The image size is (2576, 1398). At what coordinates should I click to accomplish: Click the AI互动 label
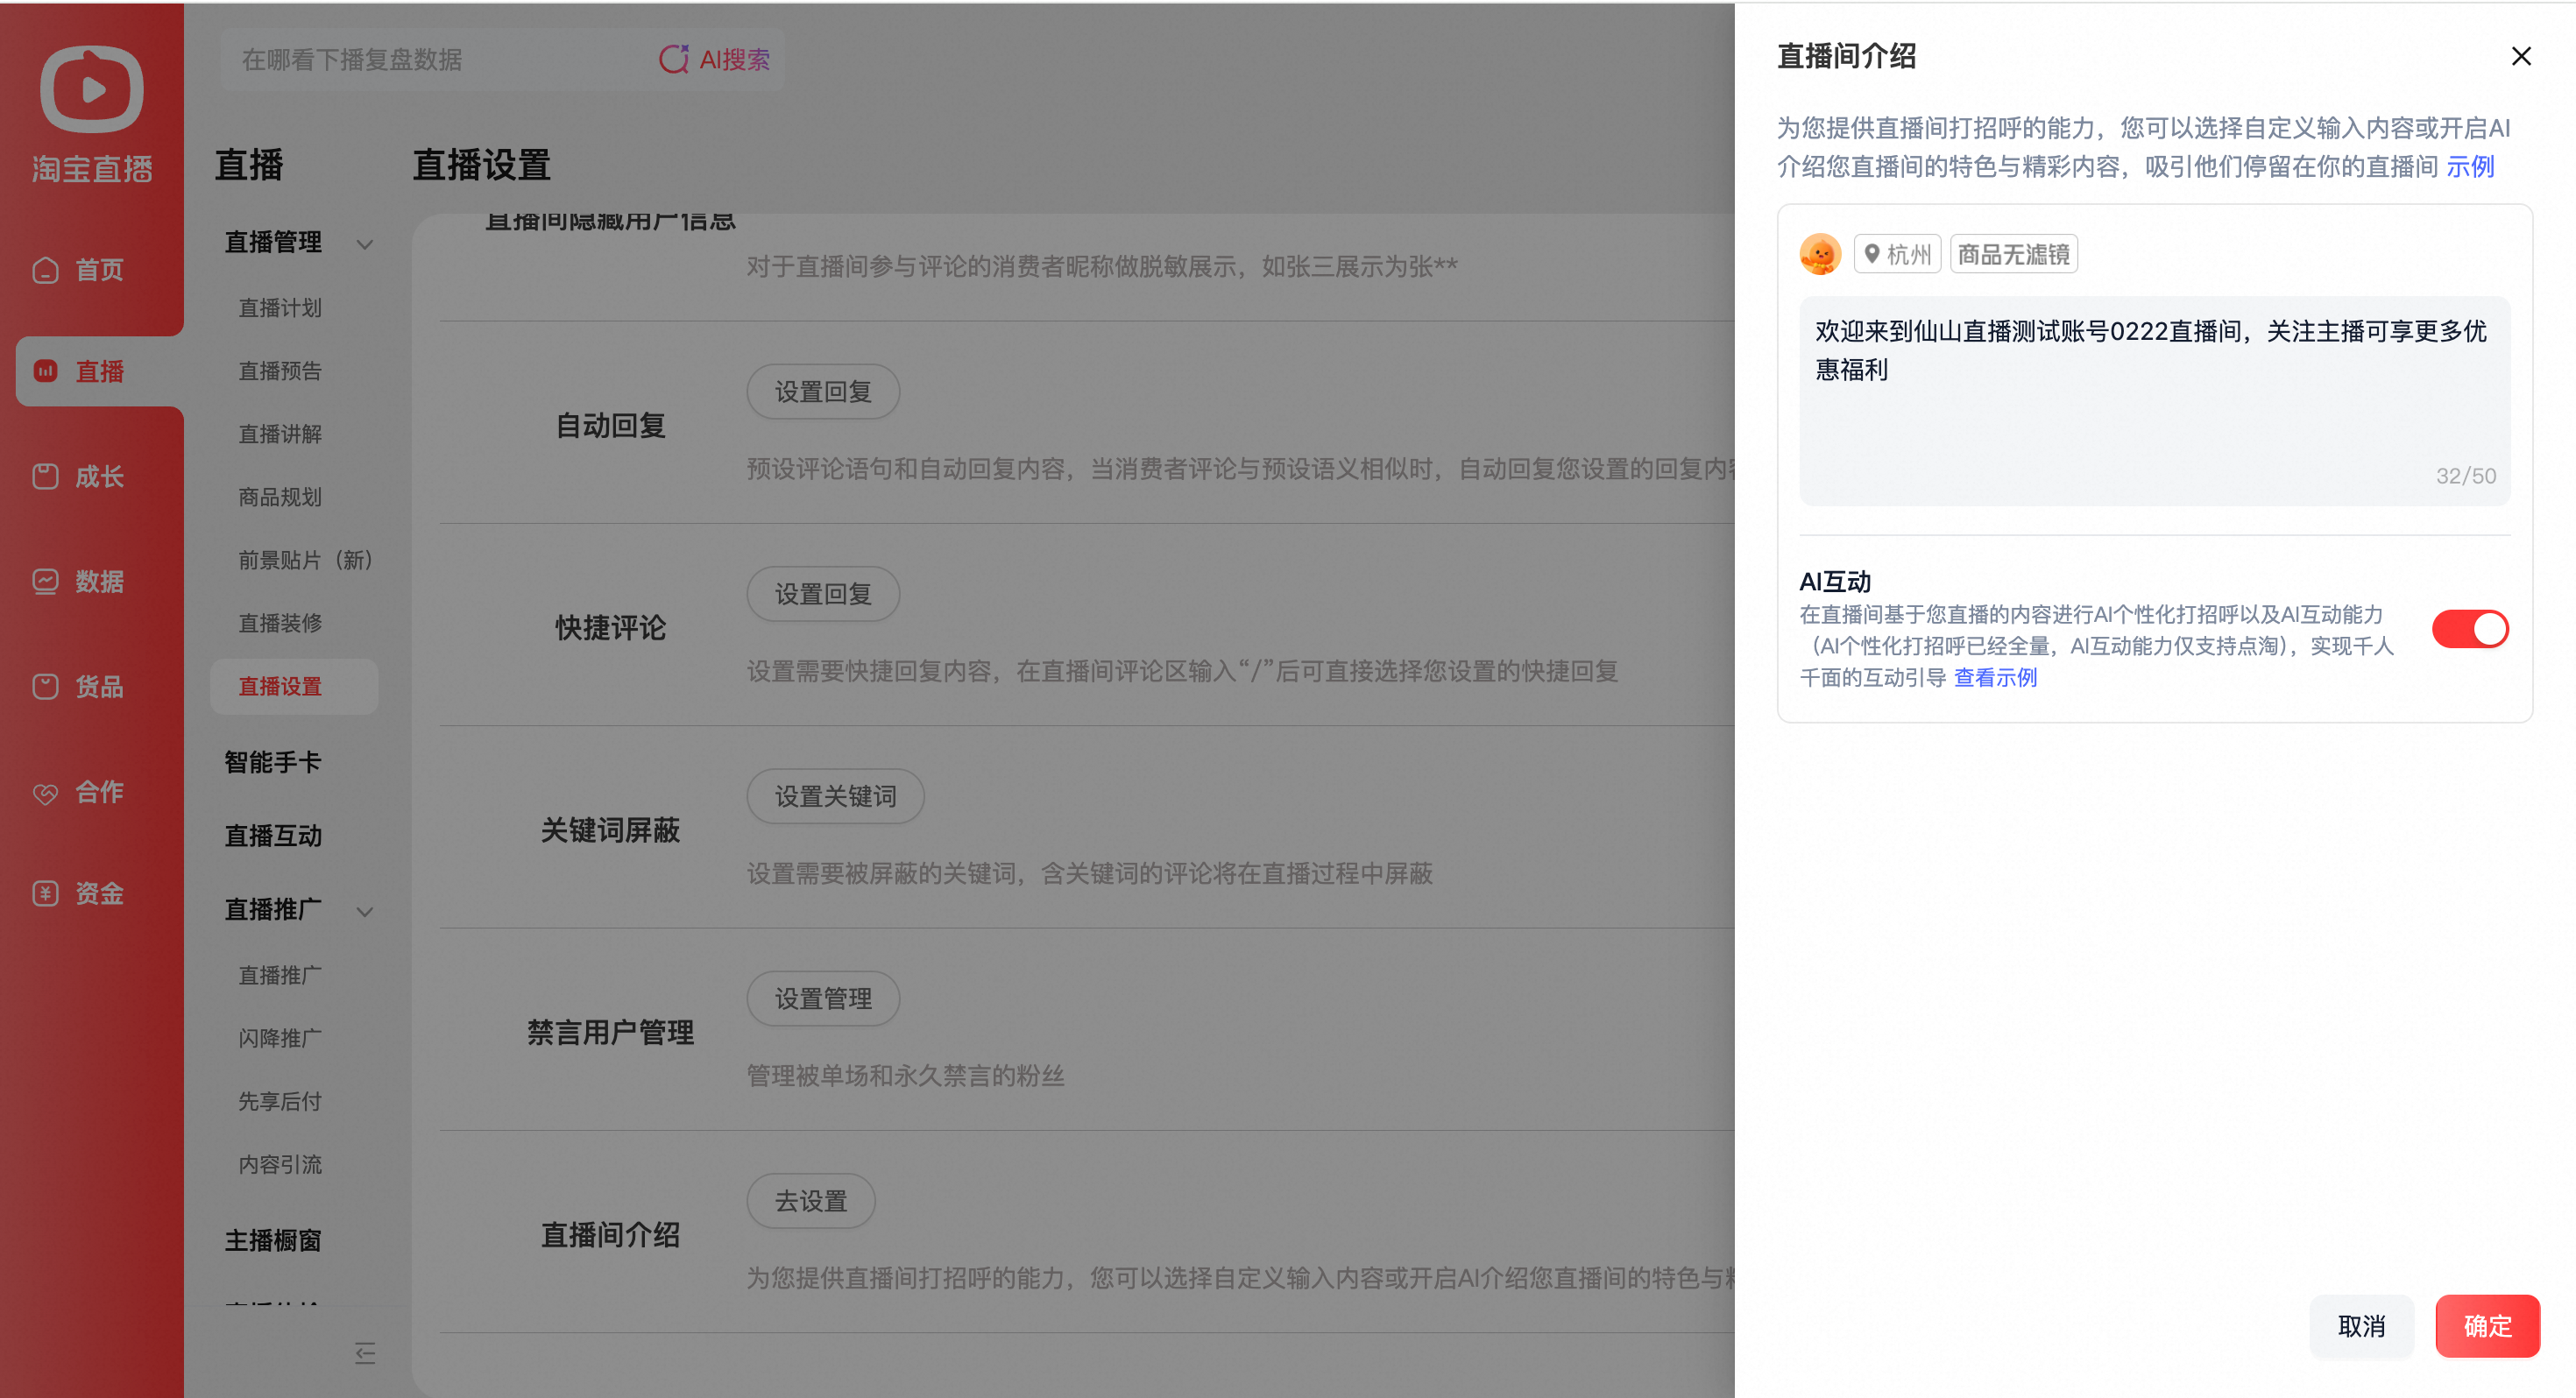pos(1834,581)
